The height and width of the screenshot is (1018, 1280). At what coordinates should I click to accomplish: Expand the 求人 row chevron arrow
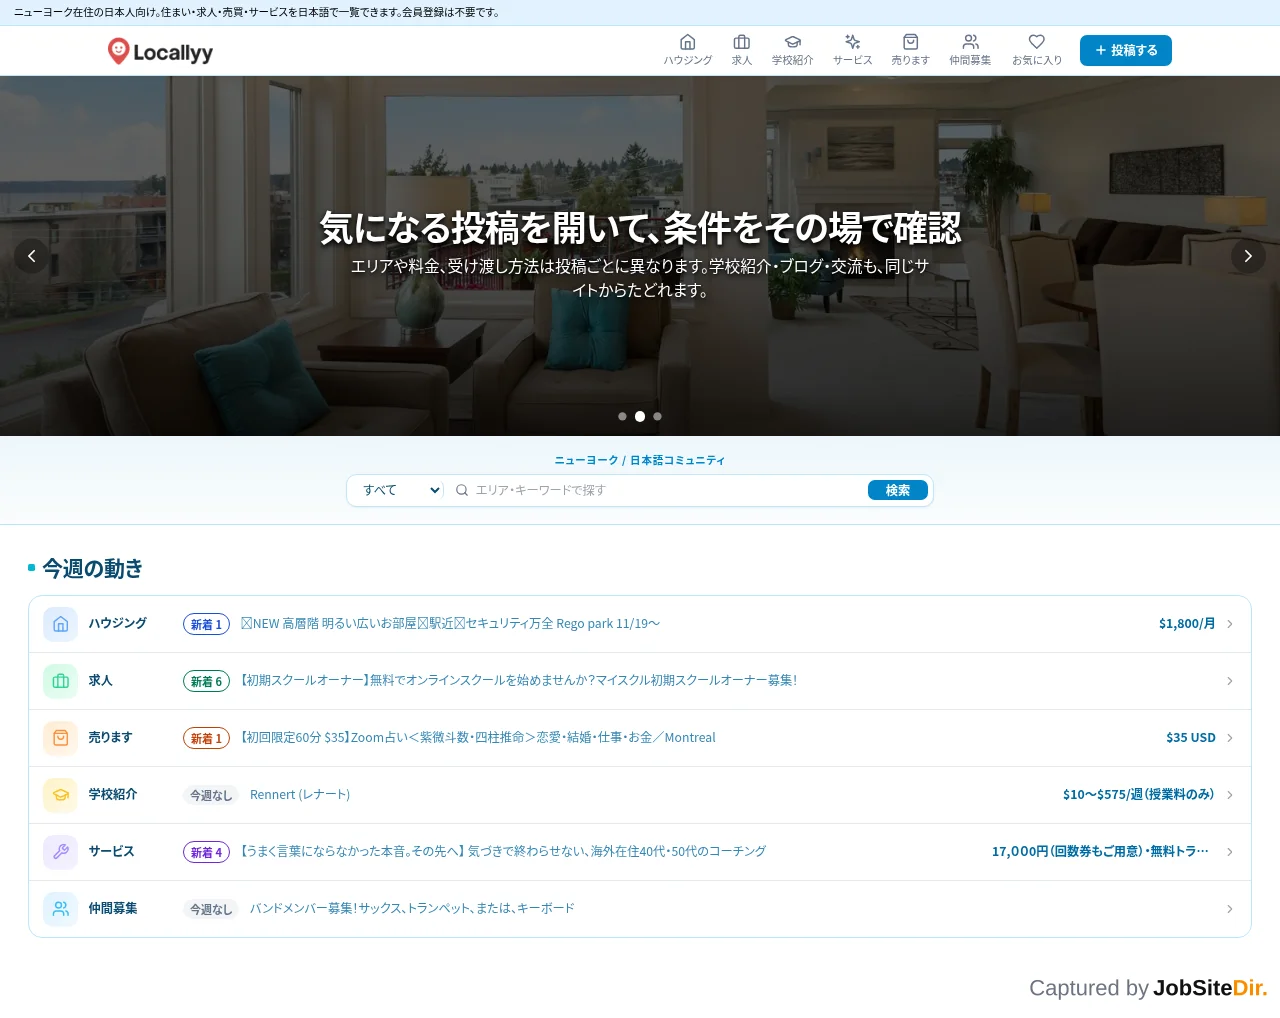tap(1230, 681)
